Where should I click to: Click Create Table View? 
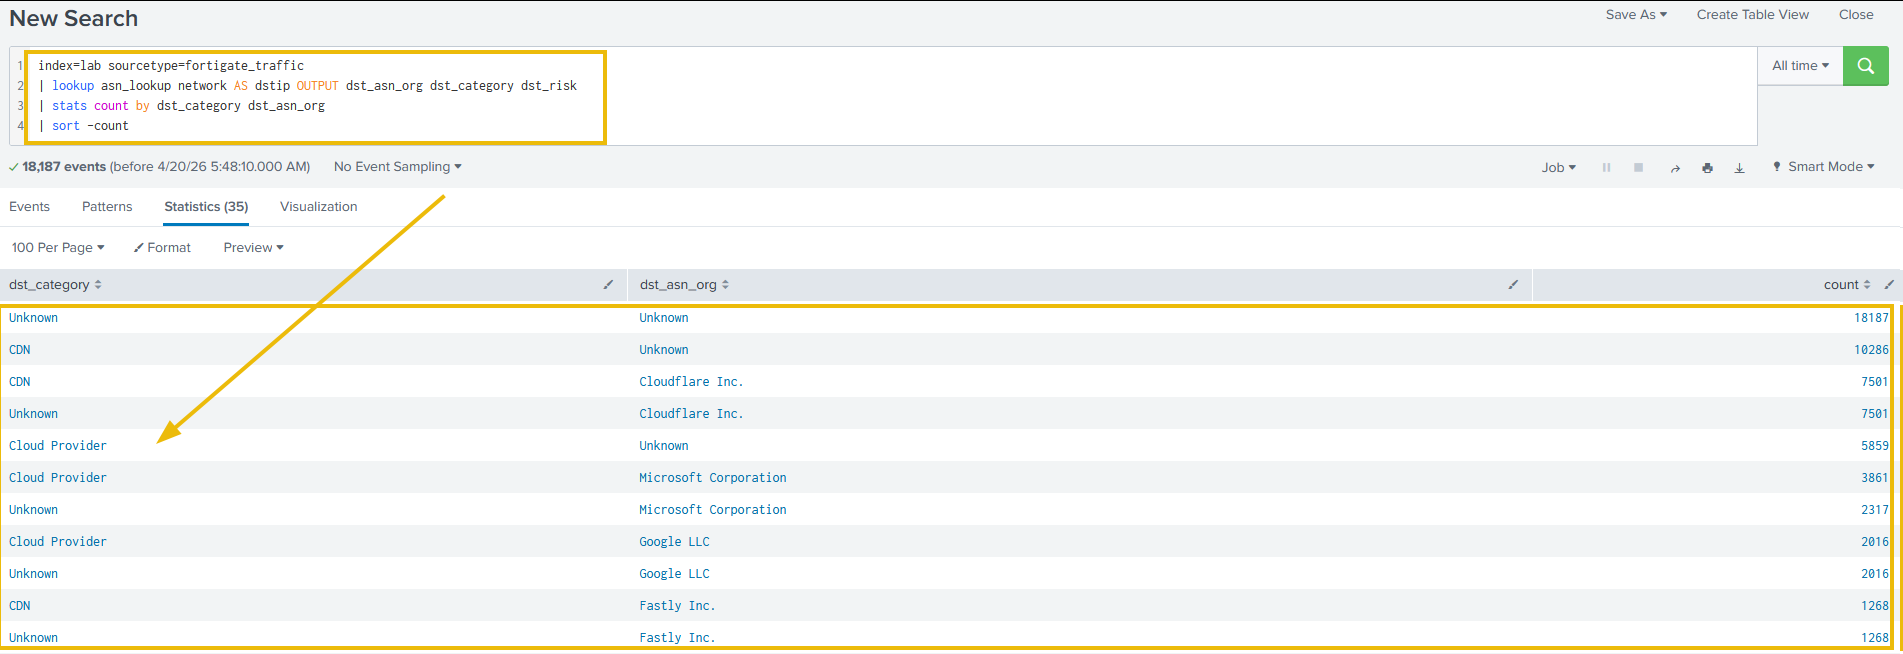(x=1752, y=15)
